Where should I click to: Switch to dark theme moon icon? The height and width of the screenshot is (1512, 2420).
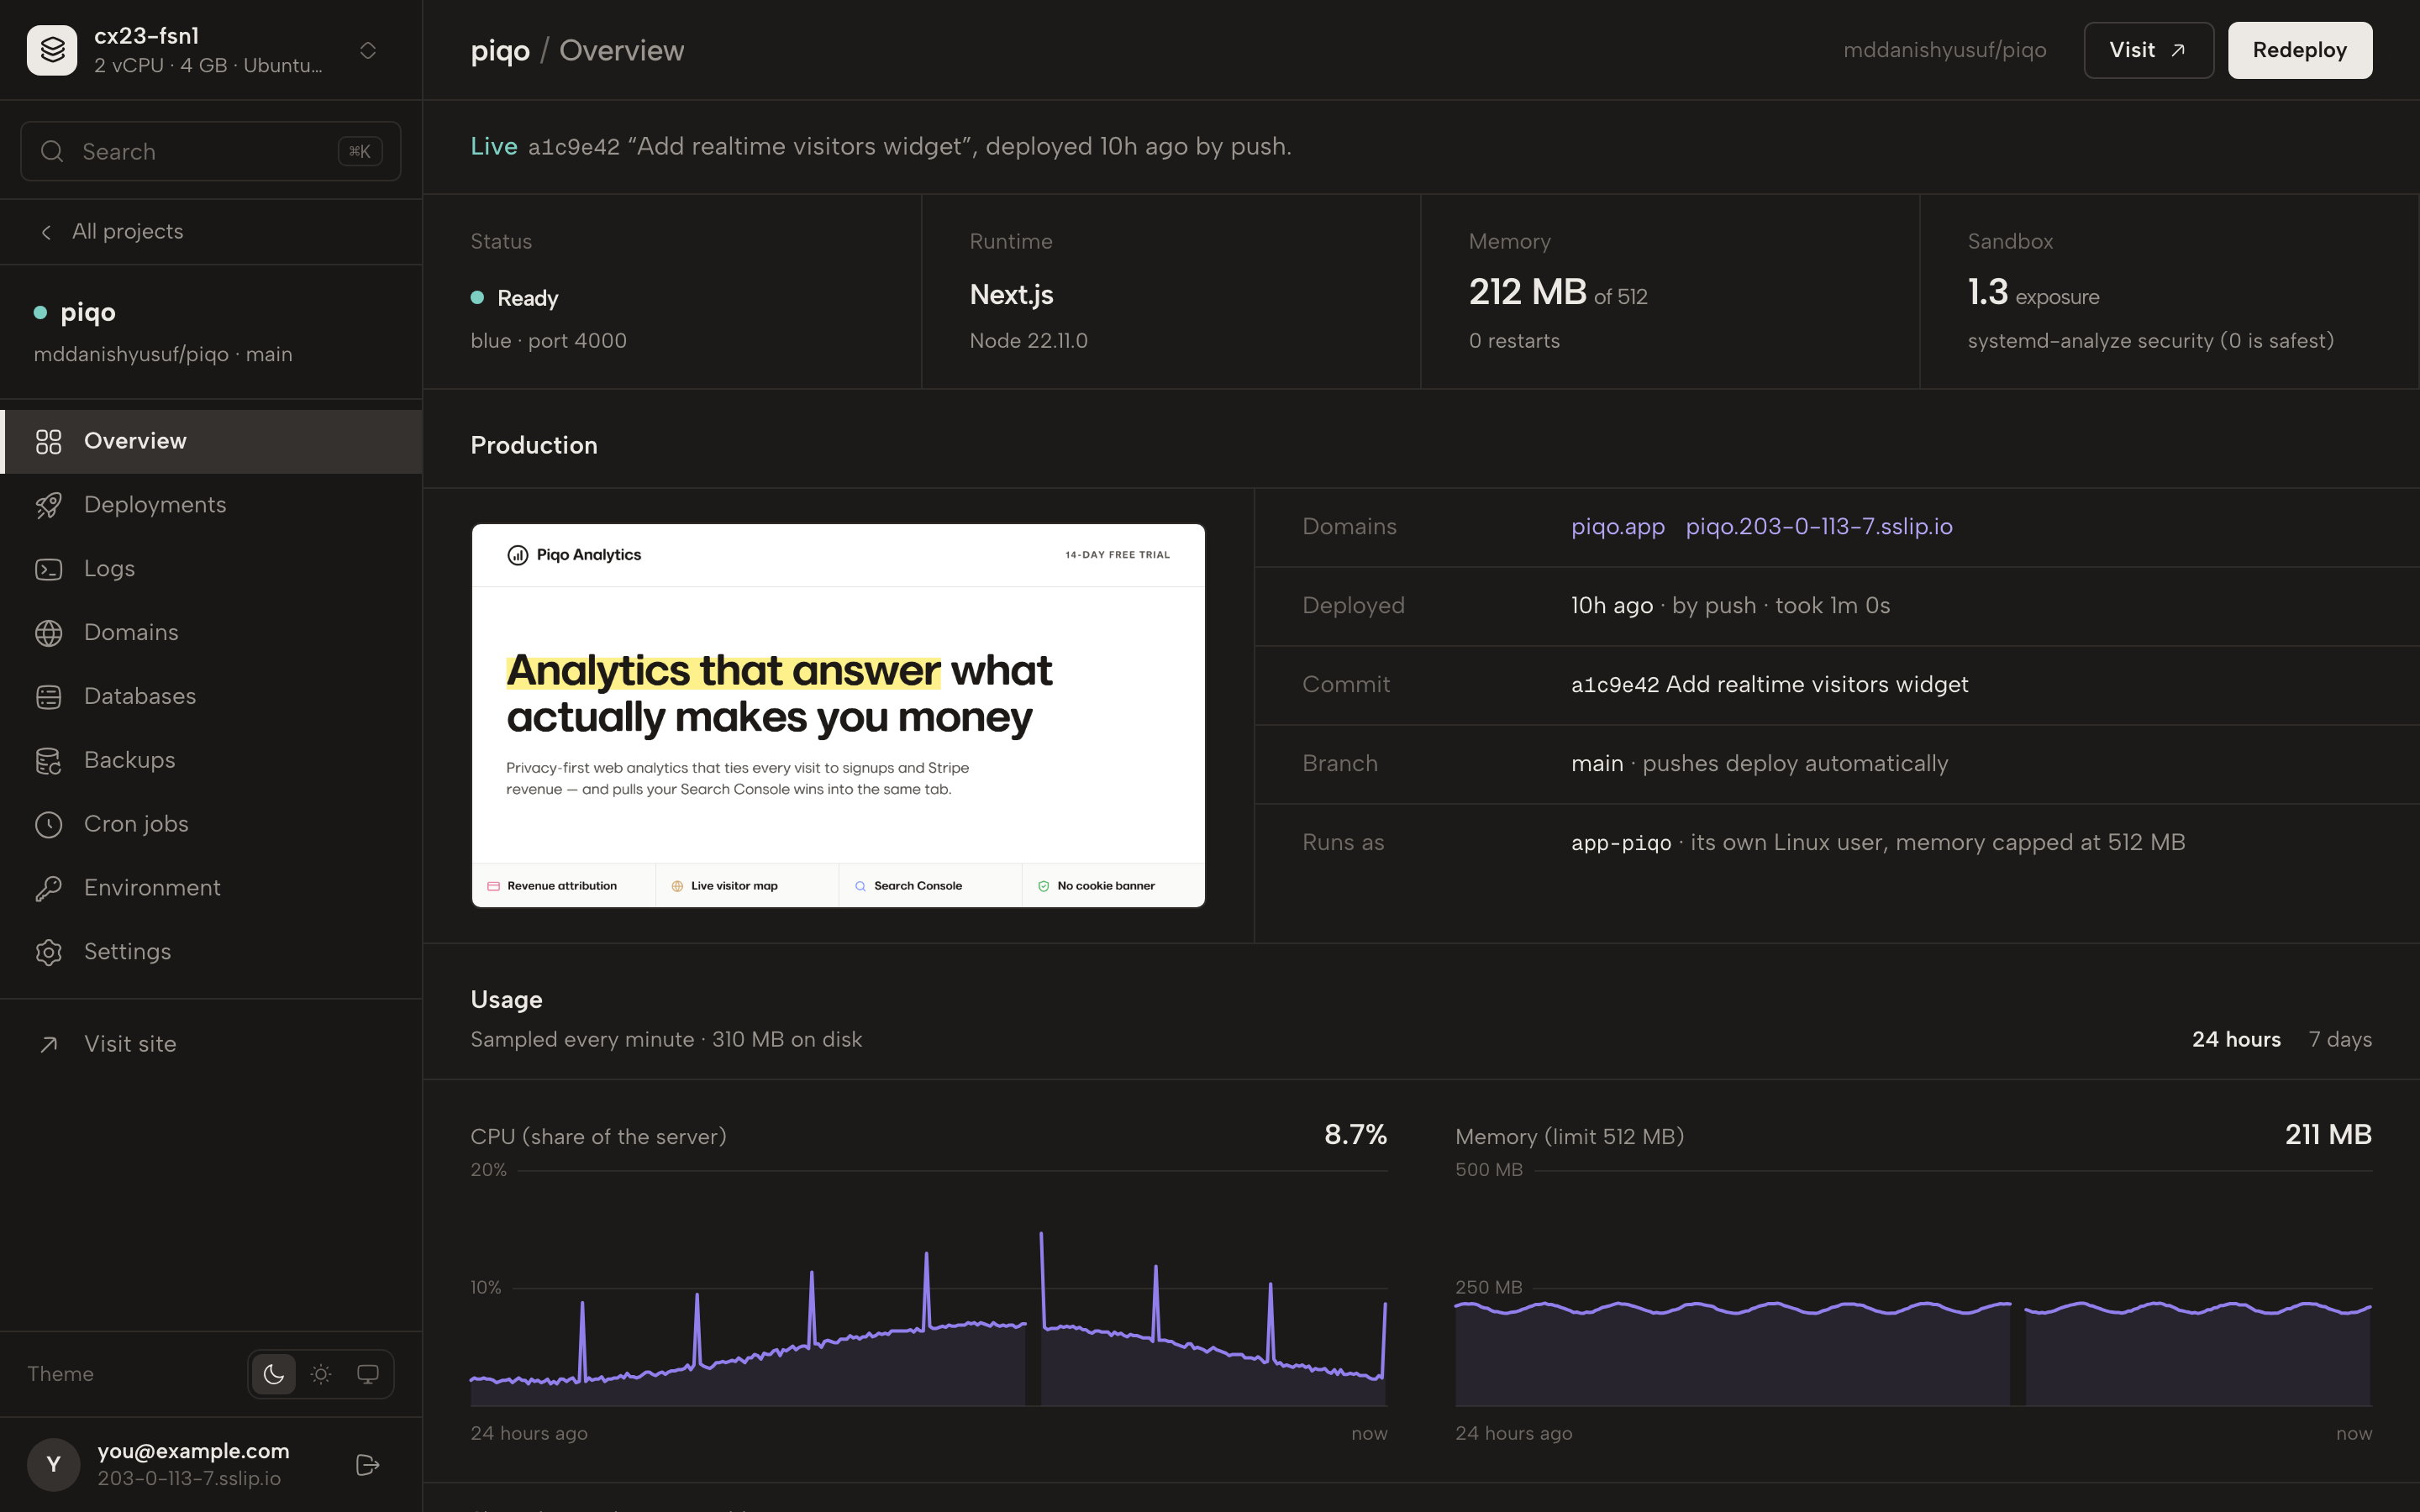coord(273,1374)
